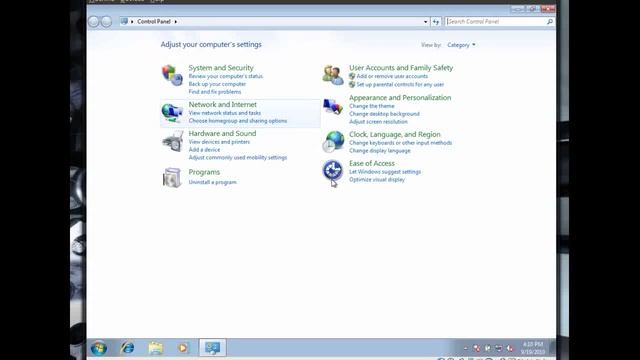The height and width of the screenshot is (360, 640).
Task: Click Optimize visual display
Action: click(377, 180)
